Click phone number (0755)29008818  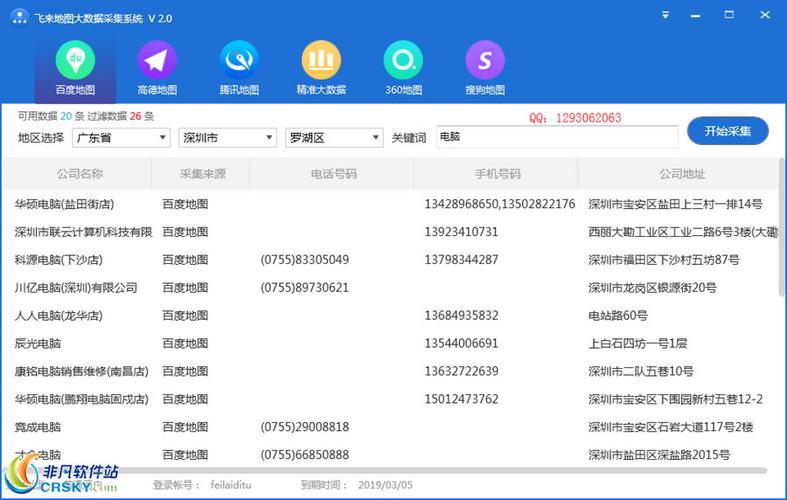pyautogui.click(x=305, y=427)
